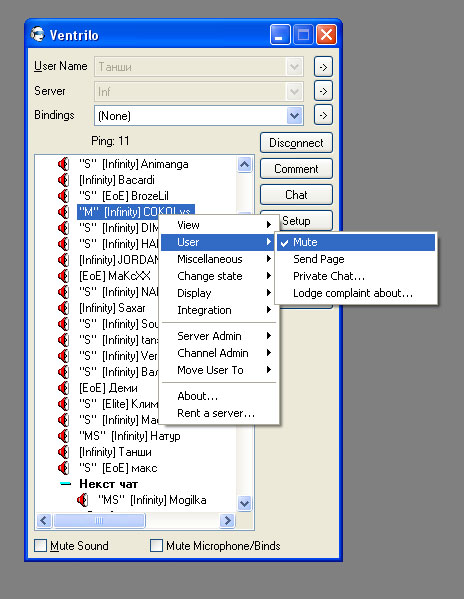Select user "S" [EoE] BrozeLil

(124, 196)
